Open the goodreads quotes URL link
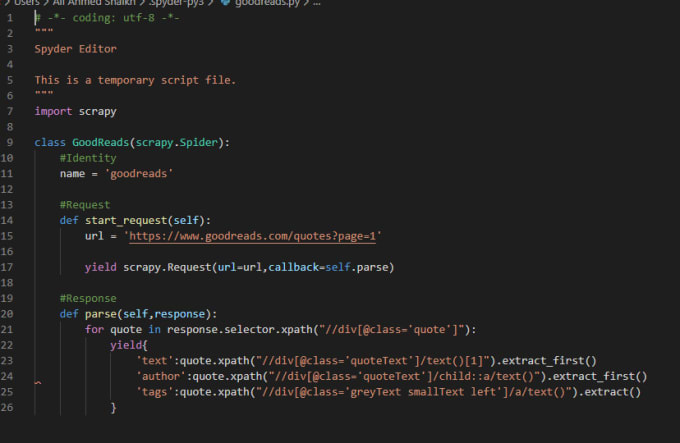The image size is (680, 443). click(x=252, y=236)
